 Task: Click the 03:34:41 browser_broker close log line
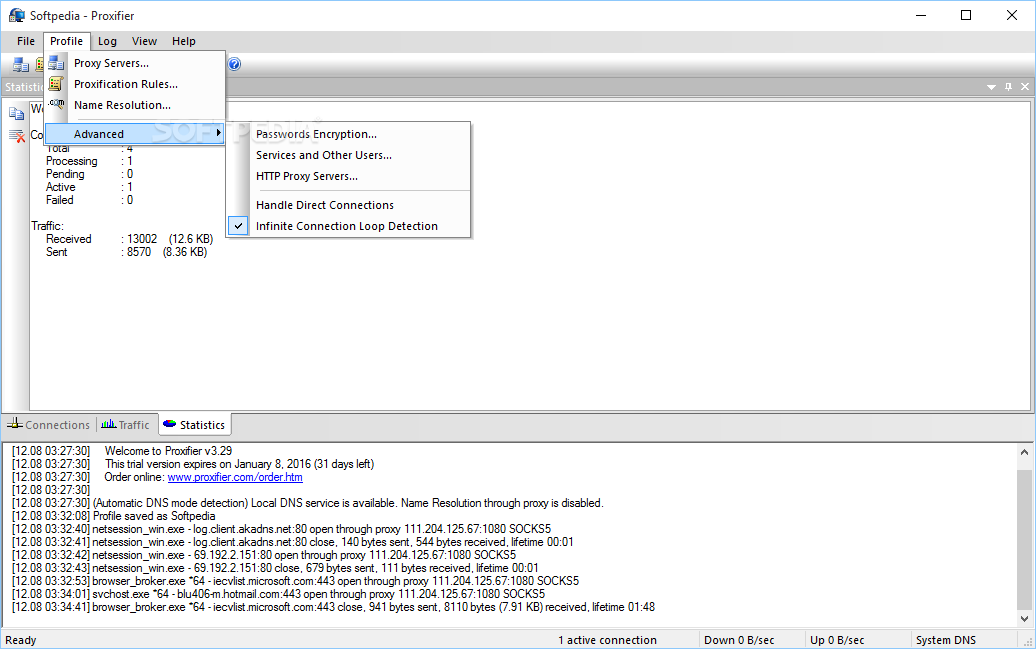333,607
